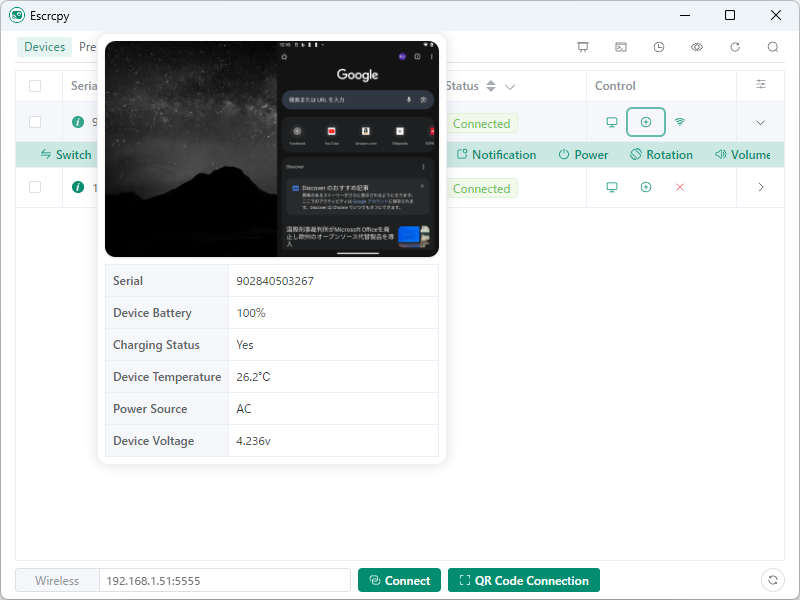Open Notification control action
Viewport: 800px width, 600px height.
pos(496,155)
